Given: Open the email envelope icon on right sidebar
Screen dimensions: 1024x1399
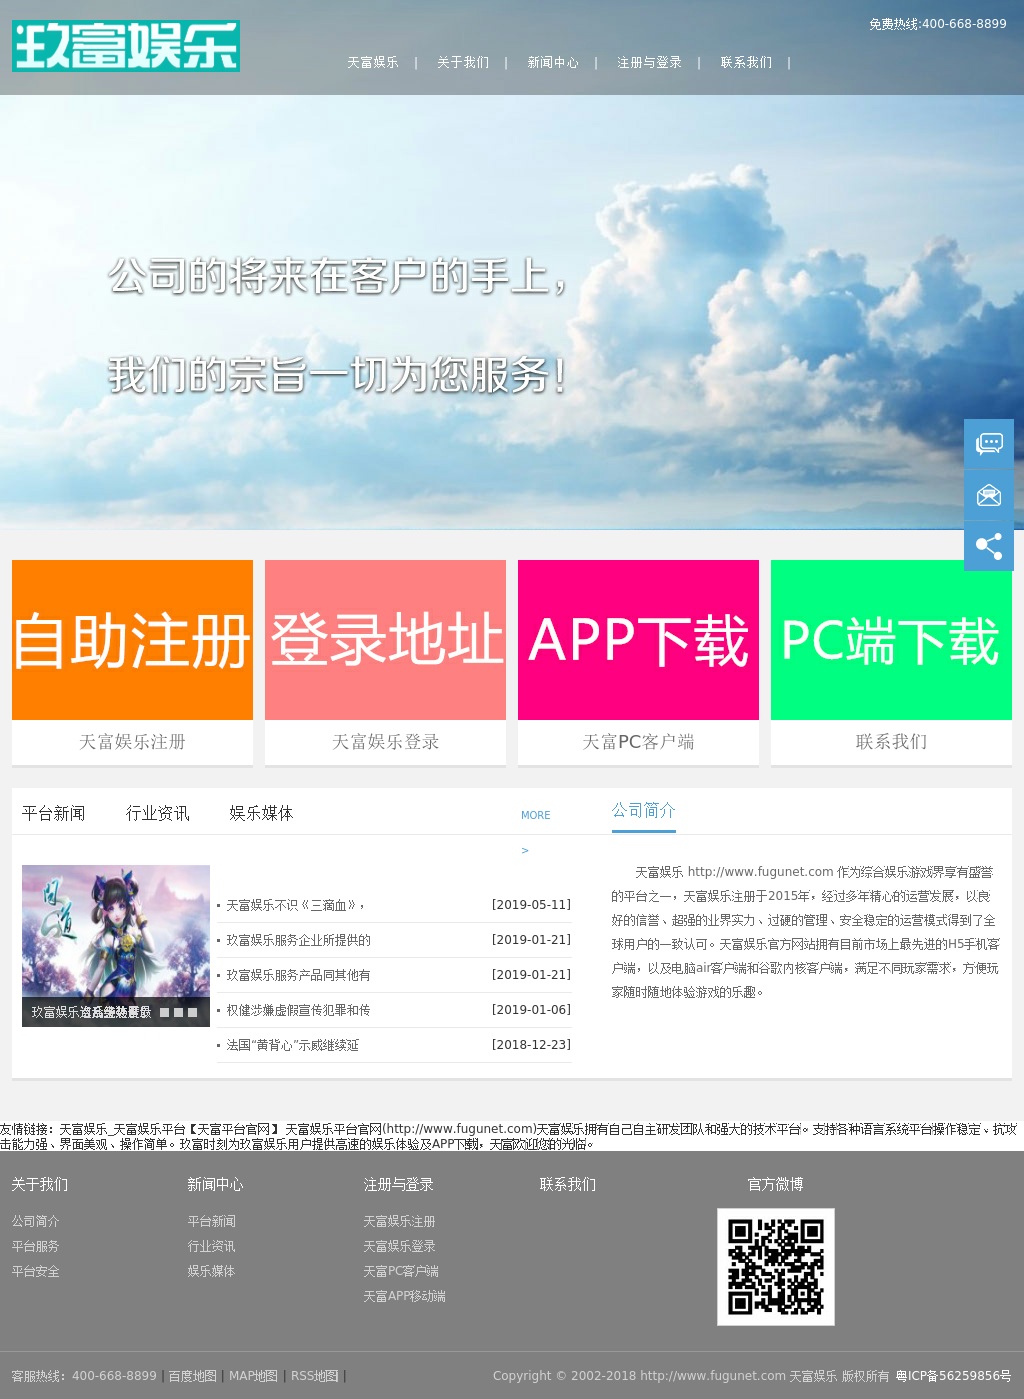Looking at the screenshot, I should (989, 495).
